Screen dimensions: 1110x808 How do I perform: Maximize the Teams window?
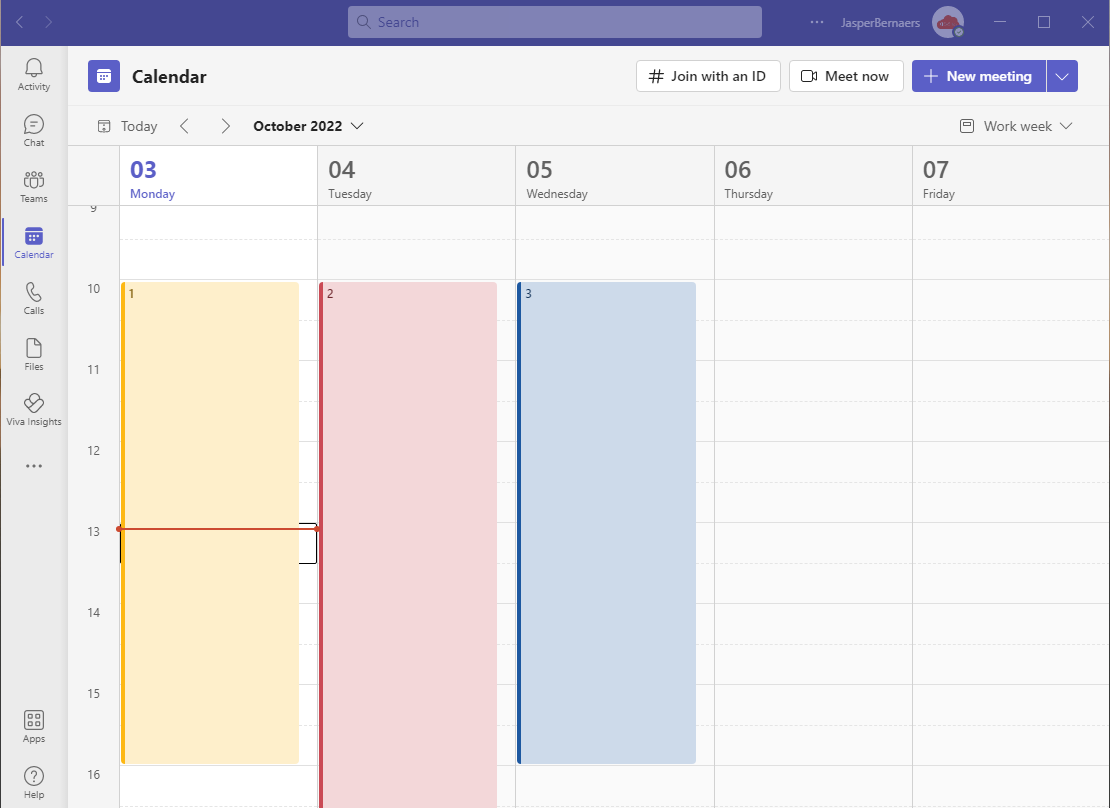1043,22
